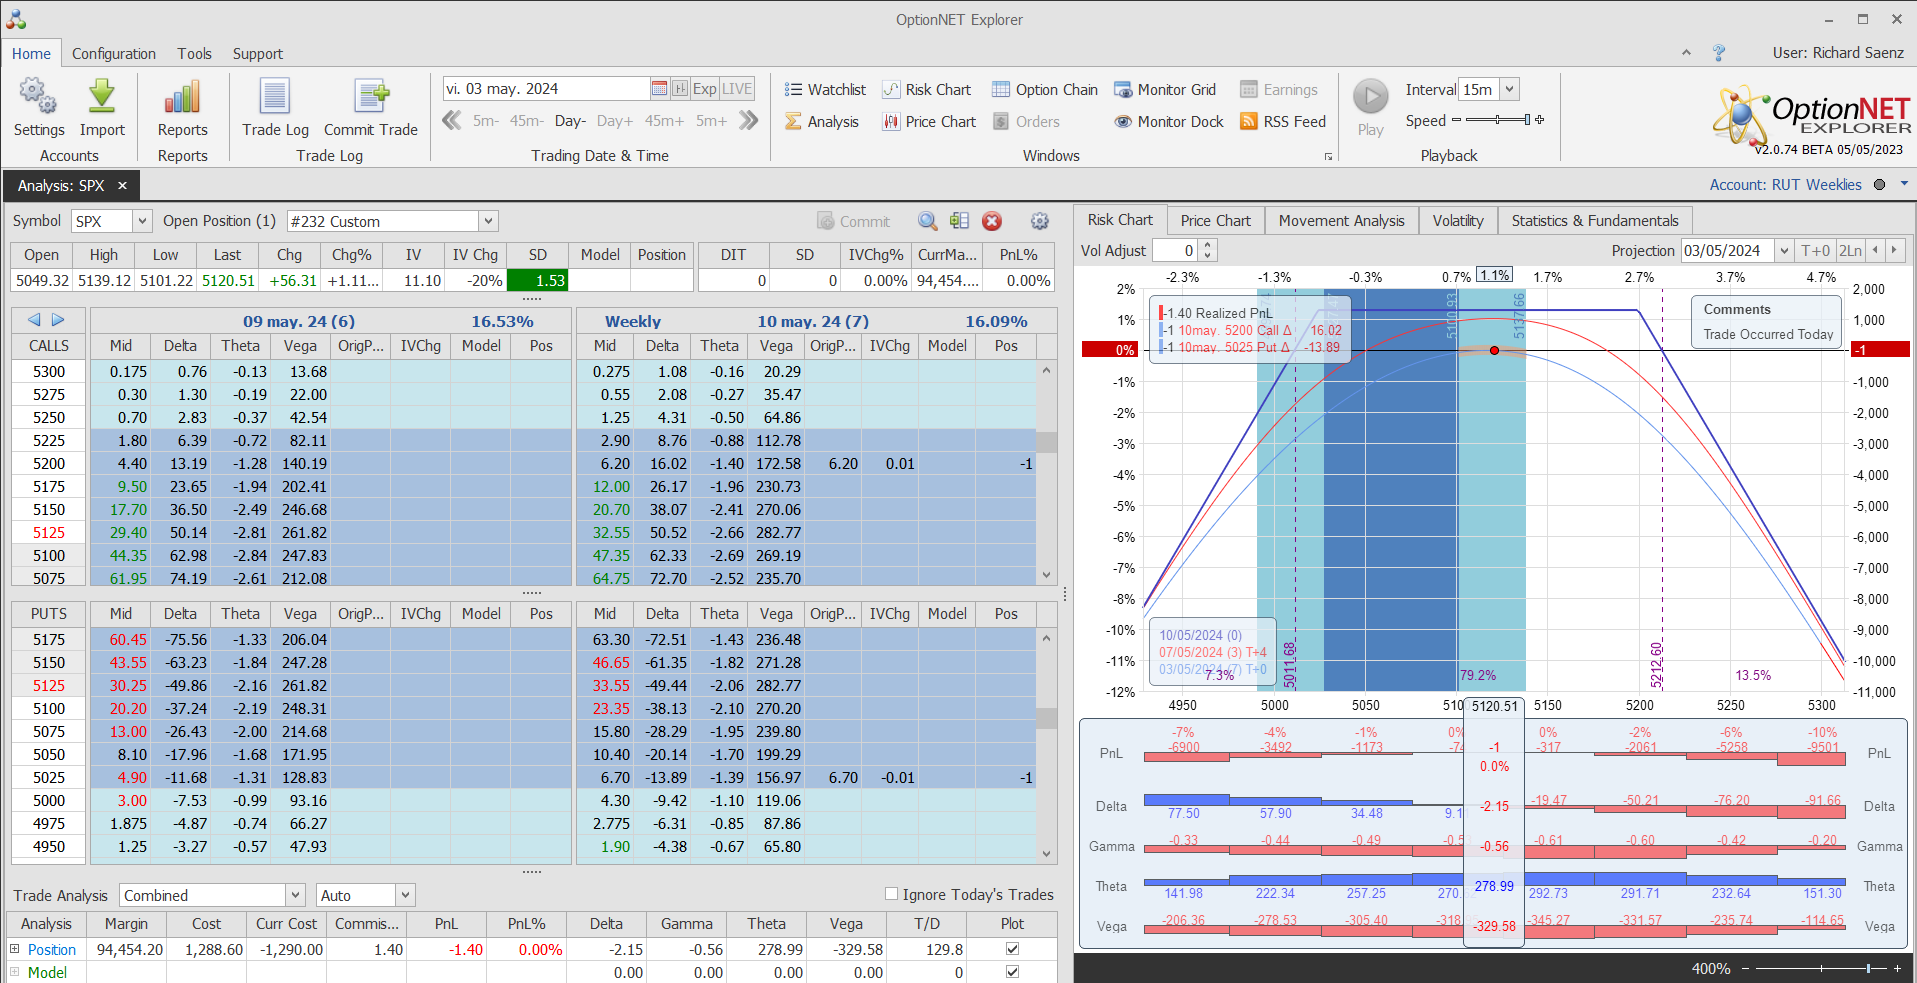The width and height of the screenshot is (1917, 983).
Task: Click the red delete position icon
Action: [x=992, y=221]
